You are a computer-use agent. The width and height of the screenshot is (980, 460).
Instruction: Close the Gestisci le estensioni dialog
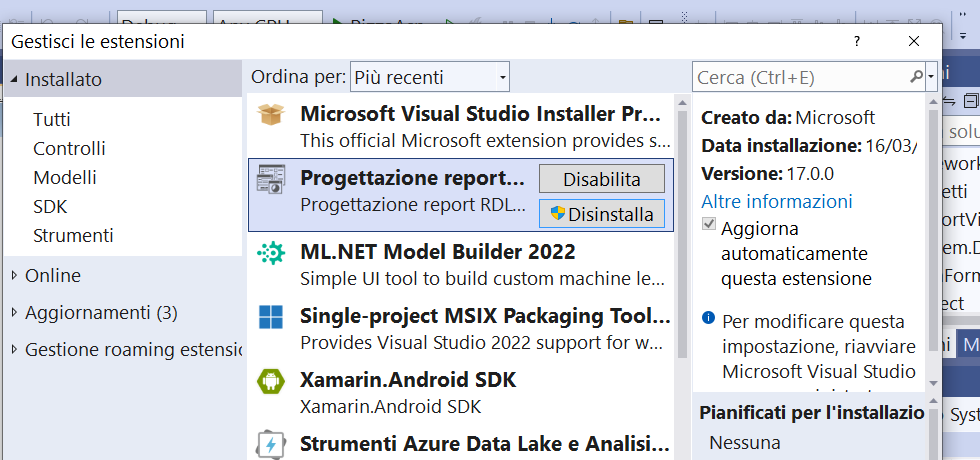[914, 41]
